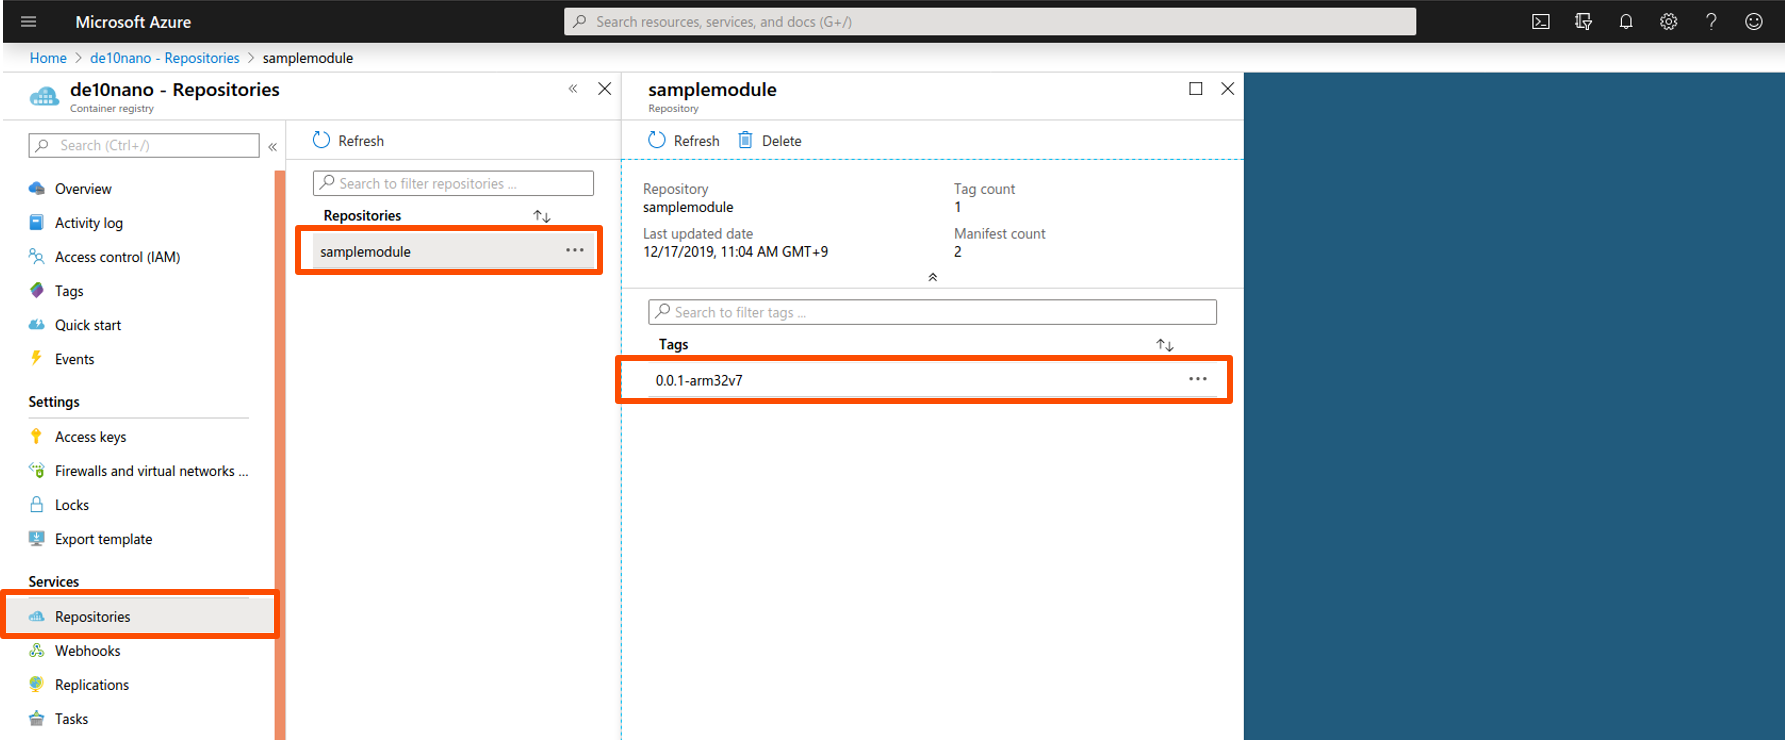Maximize the samplemodule blade

tap(1195, 88)
